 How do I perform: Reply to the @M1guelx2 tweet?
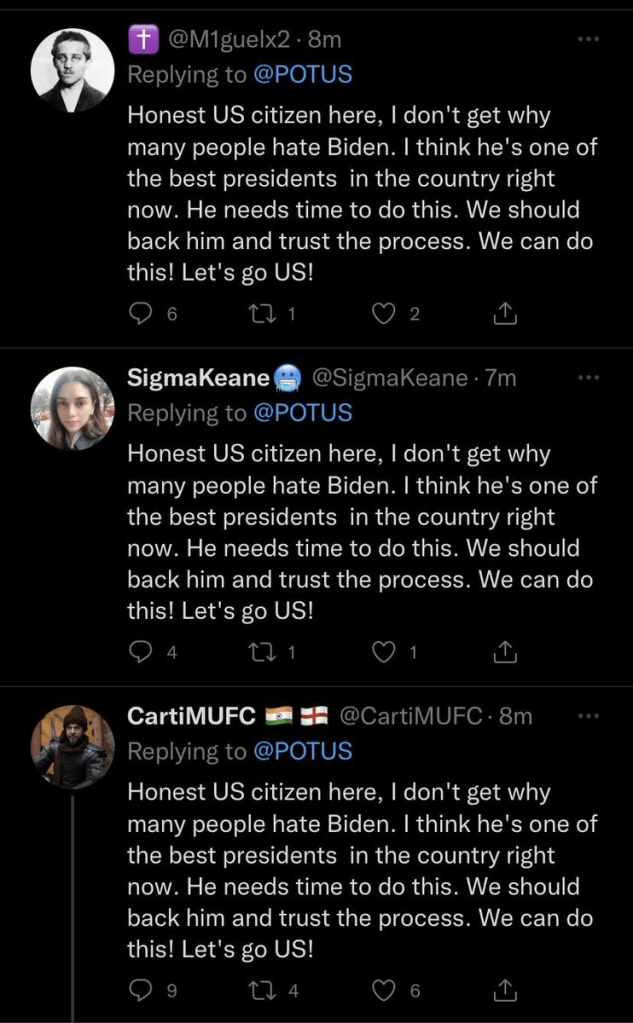tap(141, 314)
